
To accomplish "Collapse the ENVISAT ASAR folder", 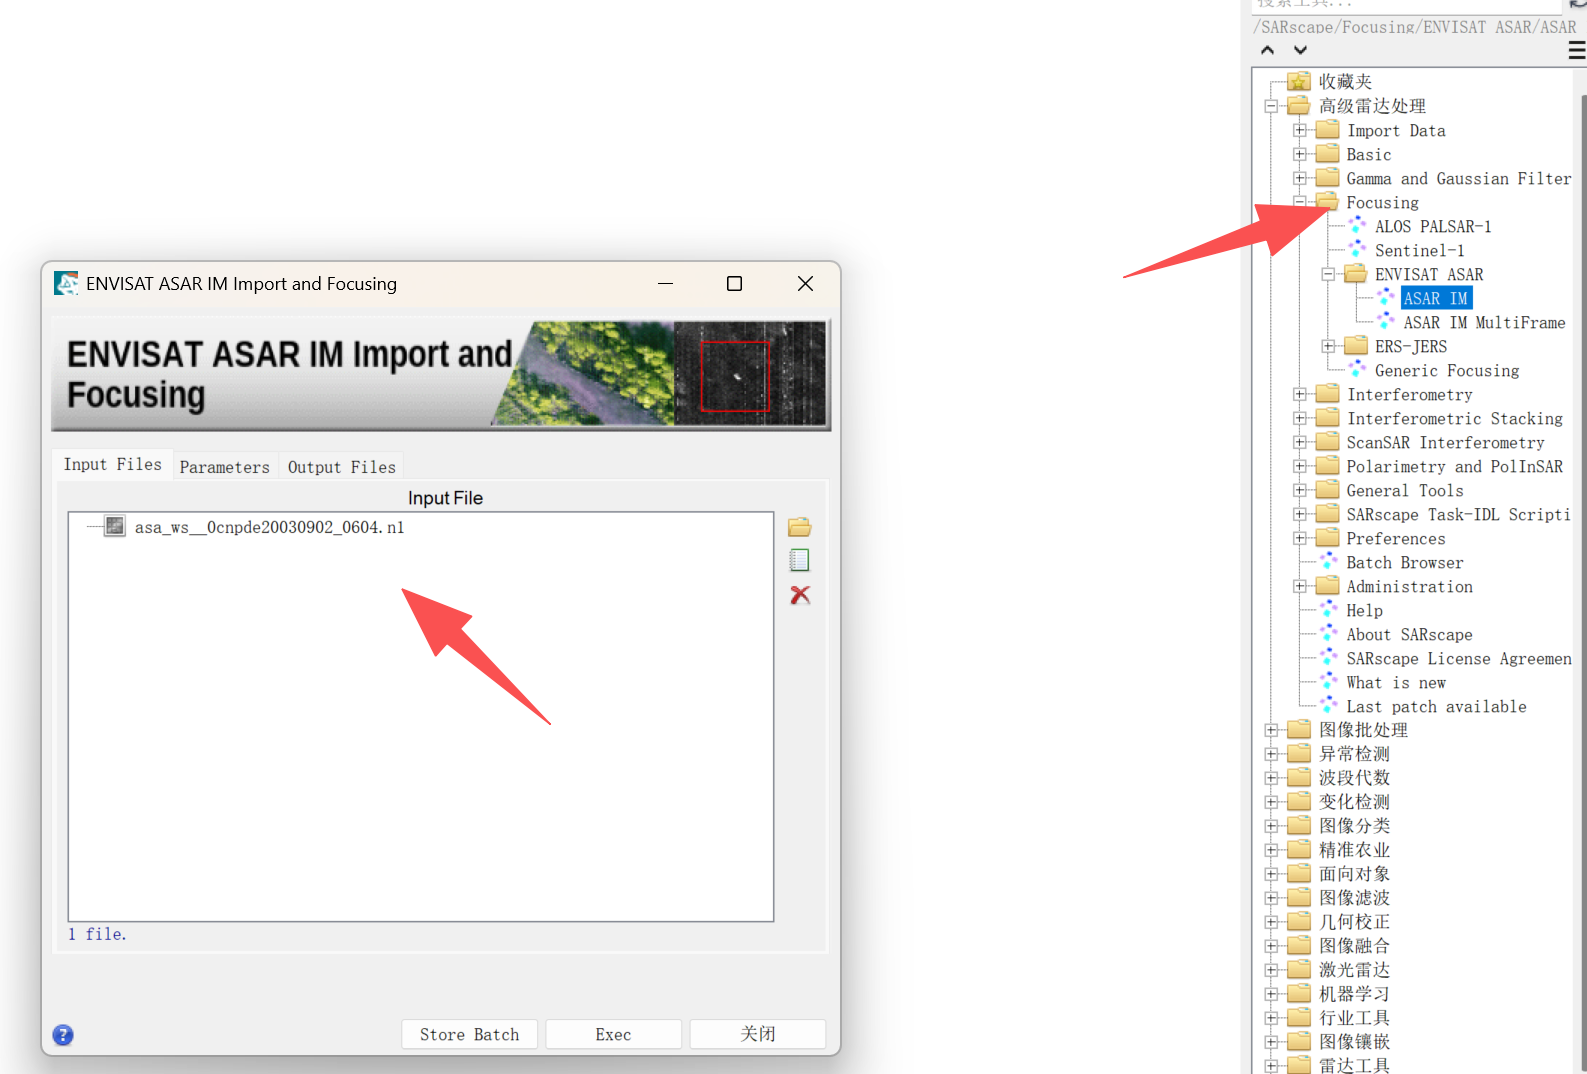I will click(1328, 274).
